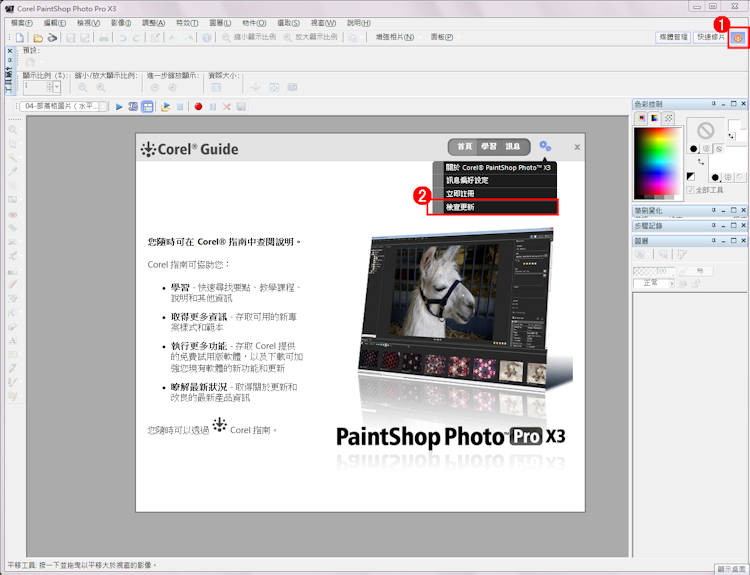Click the 快速修片 button
The height and width of the screenshot is (575, 750).
point(710,37)
